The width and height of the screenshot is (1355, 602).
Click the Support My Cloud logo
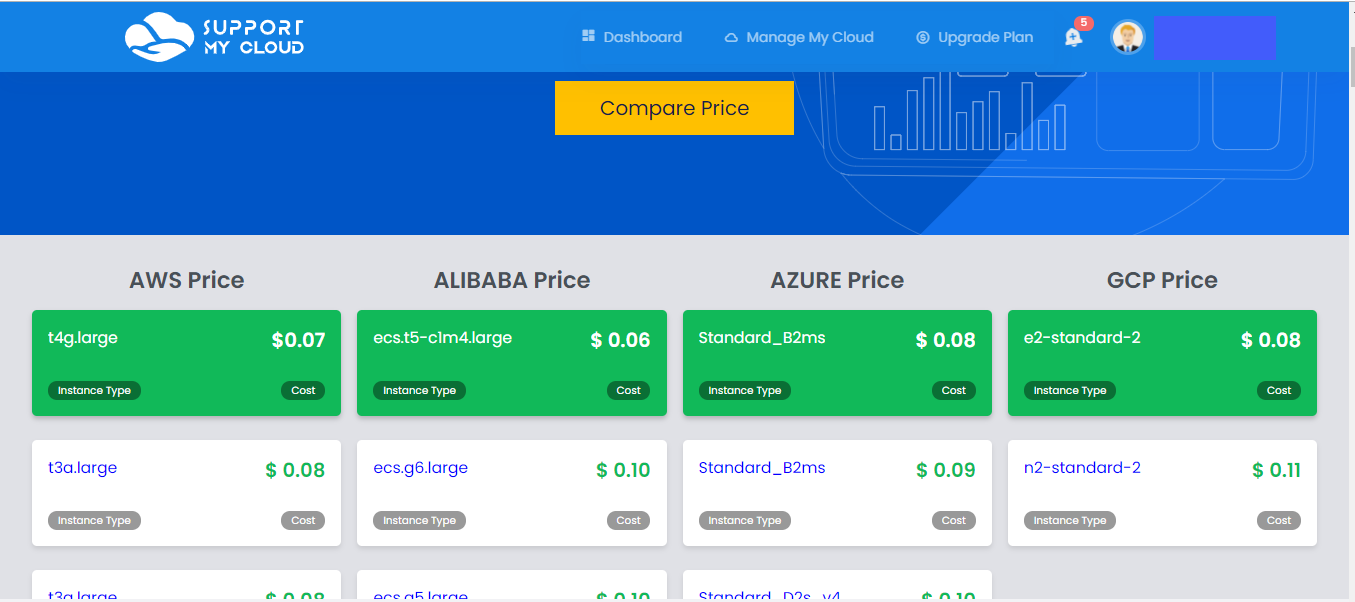[214, 36]
